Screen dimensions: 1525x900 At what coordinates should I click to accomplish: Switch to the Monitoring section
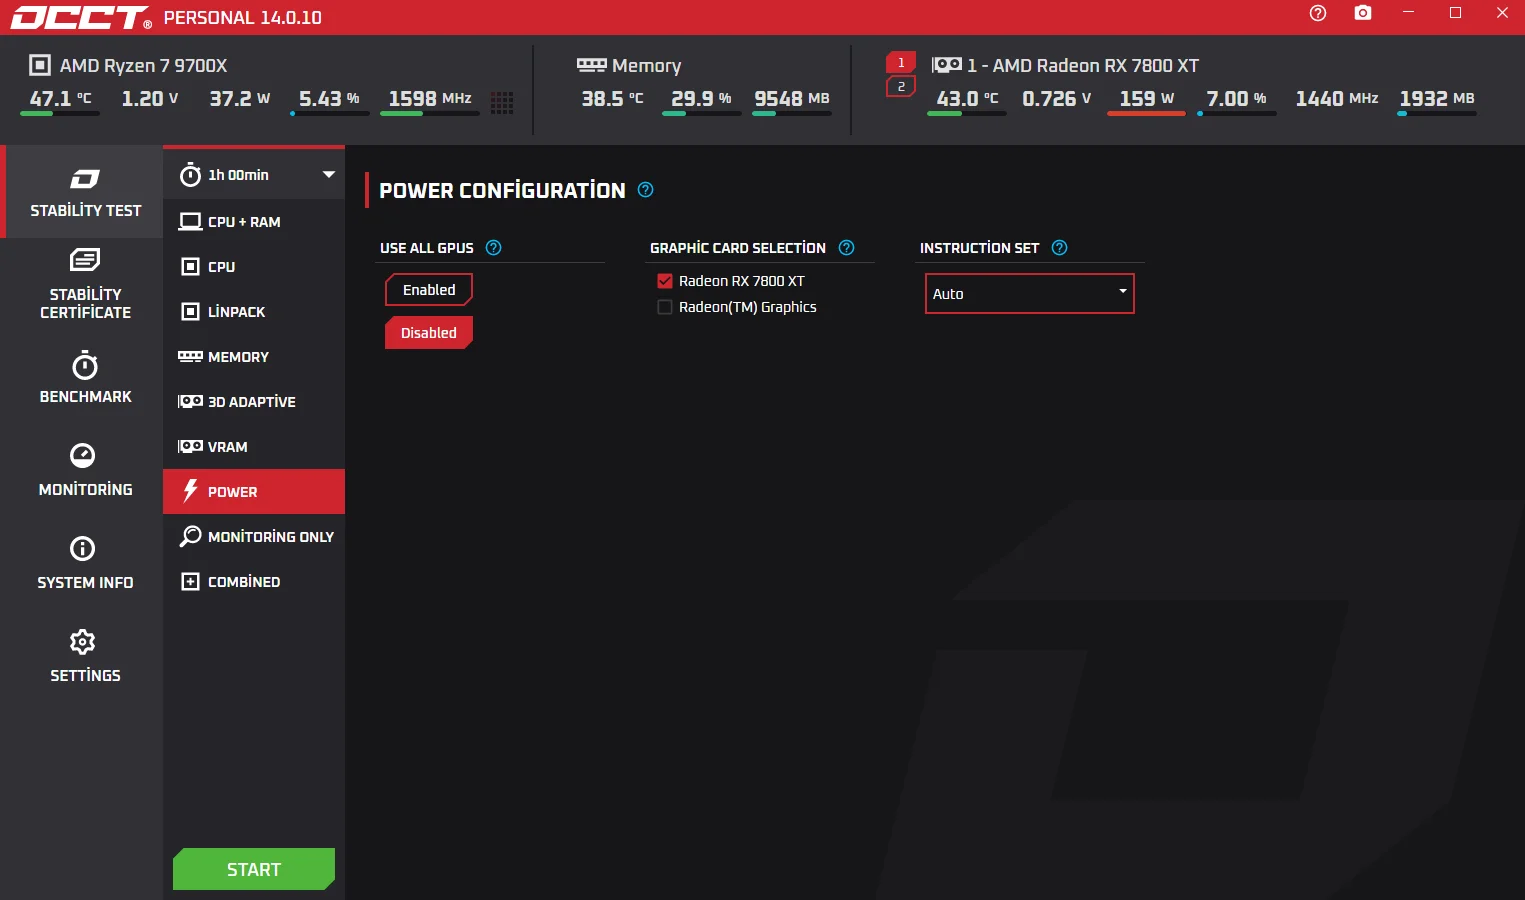pos(85,470)
